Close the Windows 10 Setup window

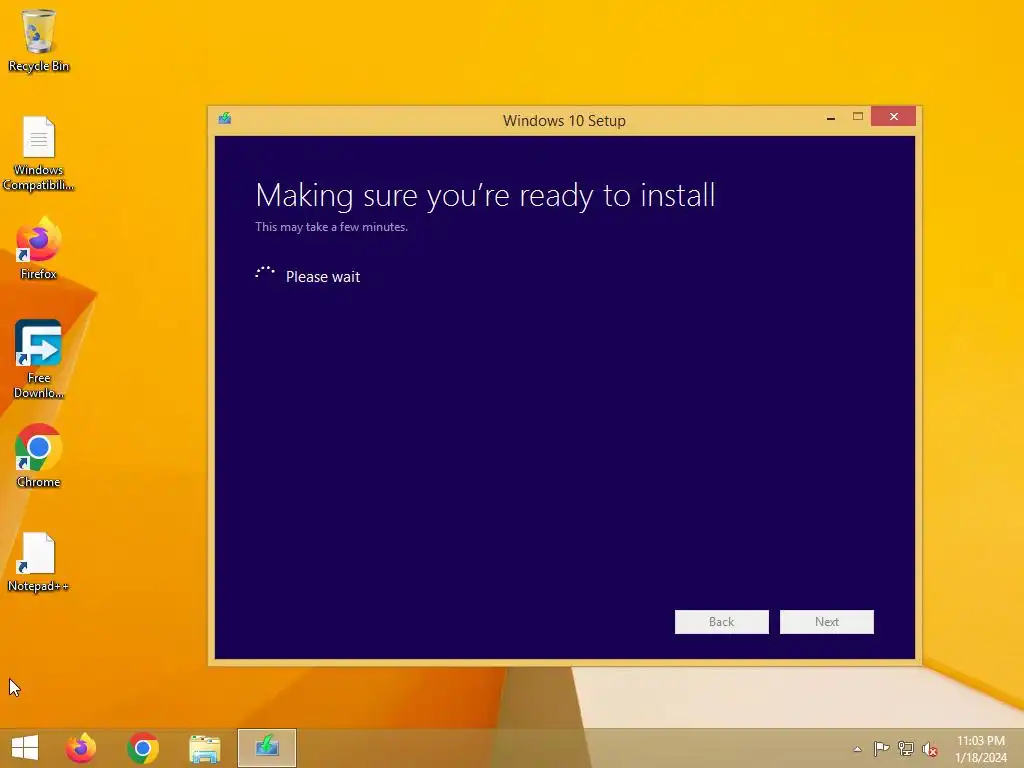[x=893, y=116]
